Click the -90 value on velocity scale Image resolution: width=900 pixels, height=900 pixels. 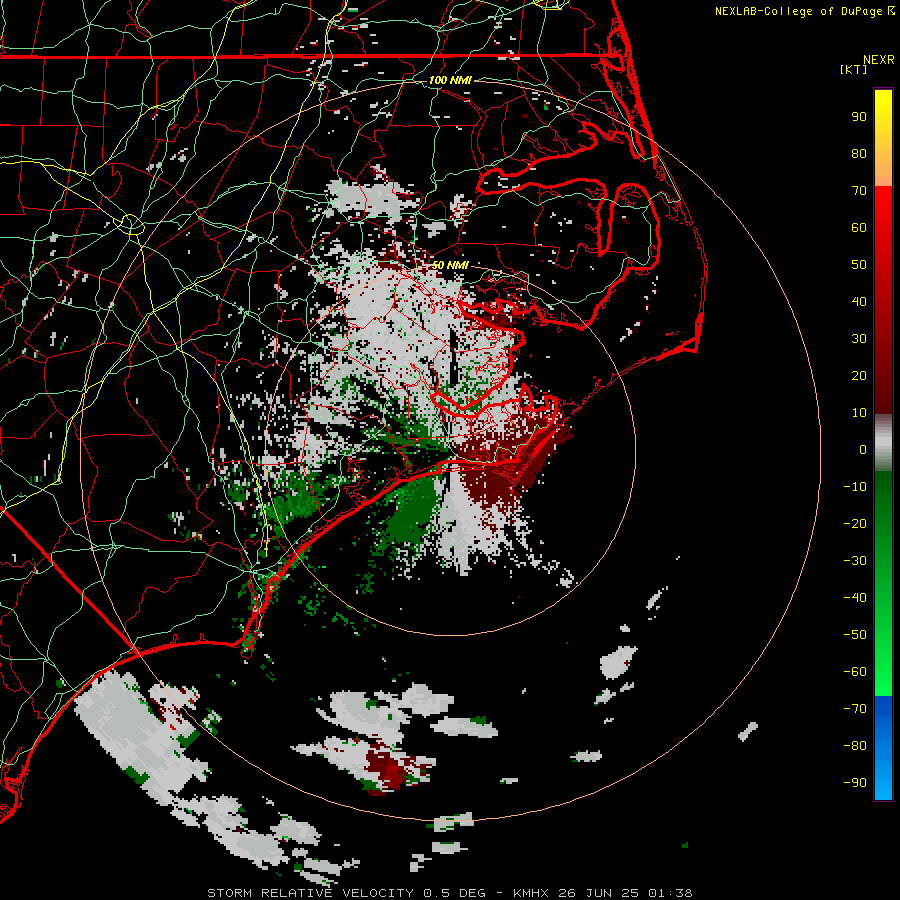click(855, 782)
